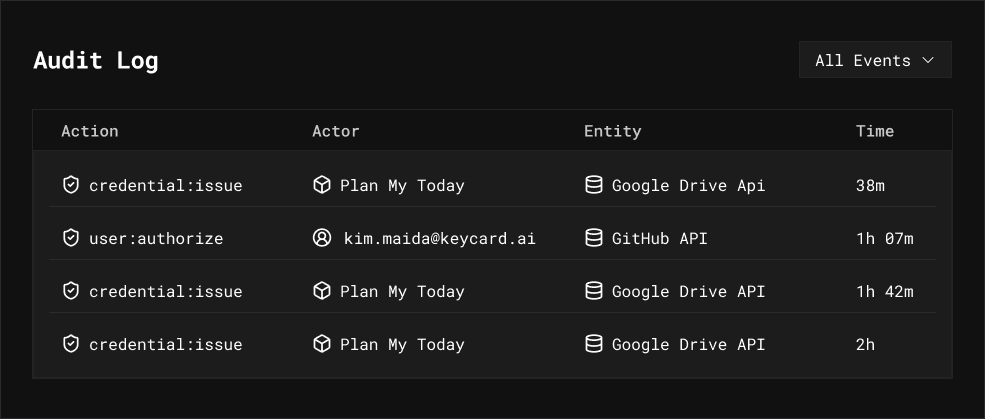Click database icon in the 1h 42m row

coord(593,291)
